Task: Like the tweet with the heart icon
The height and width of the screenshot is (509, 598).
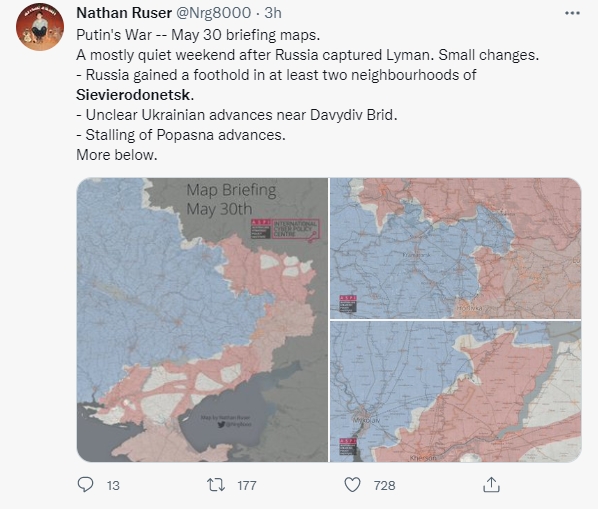Action: 352,485
